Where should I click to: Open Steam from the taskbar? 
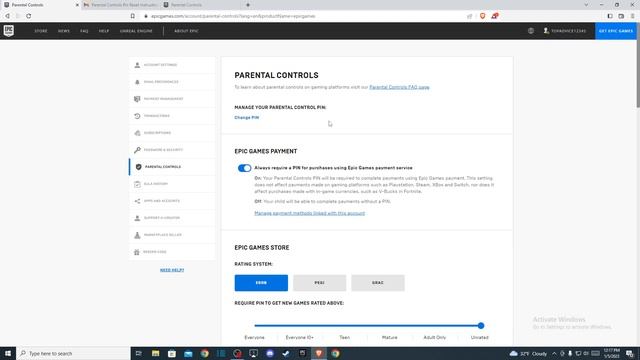coord(286,353)
